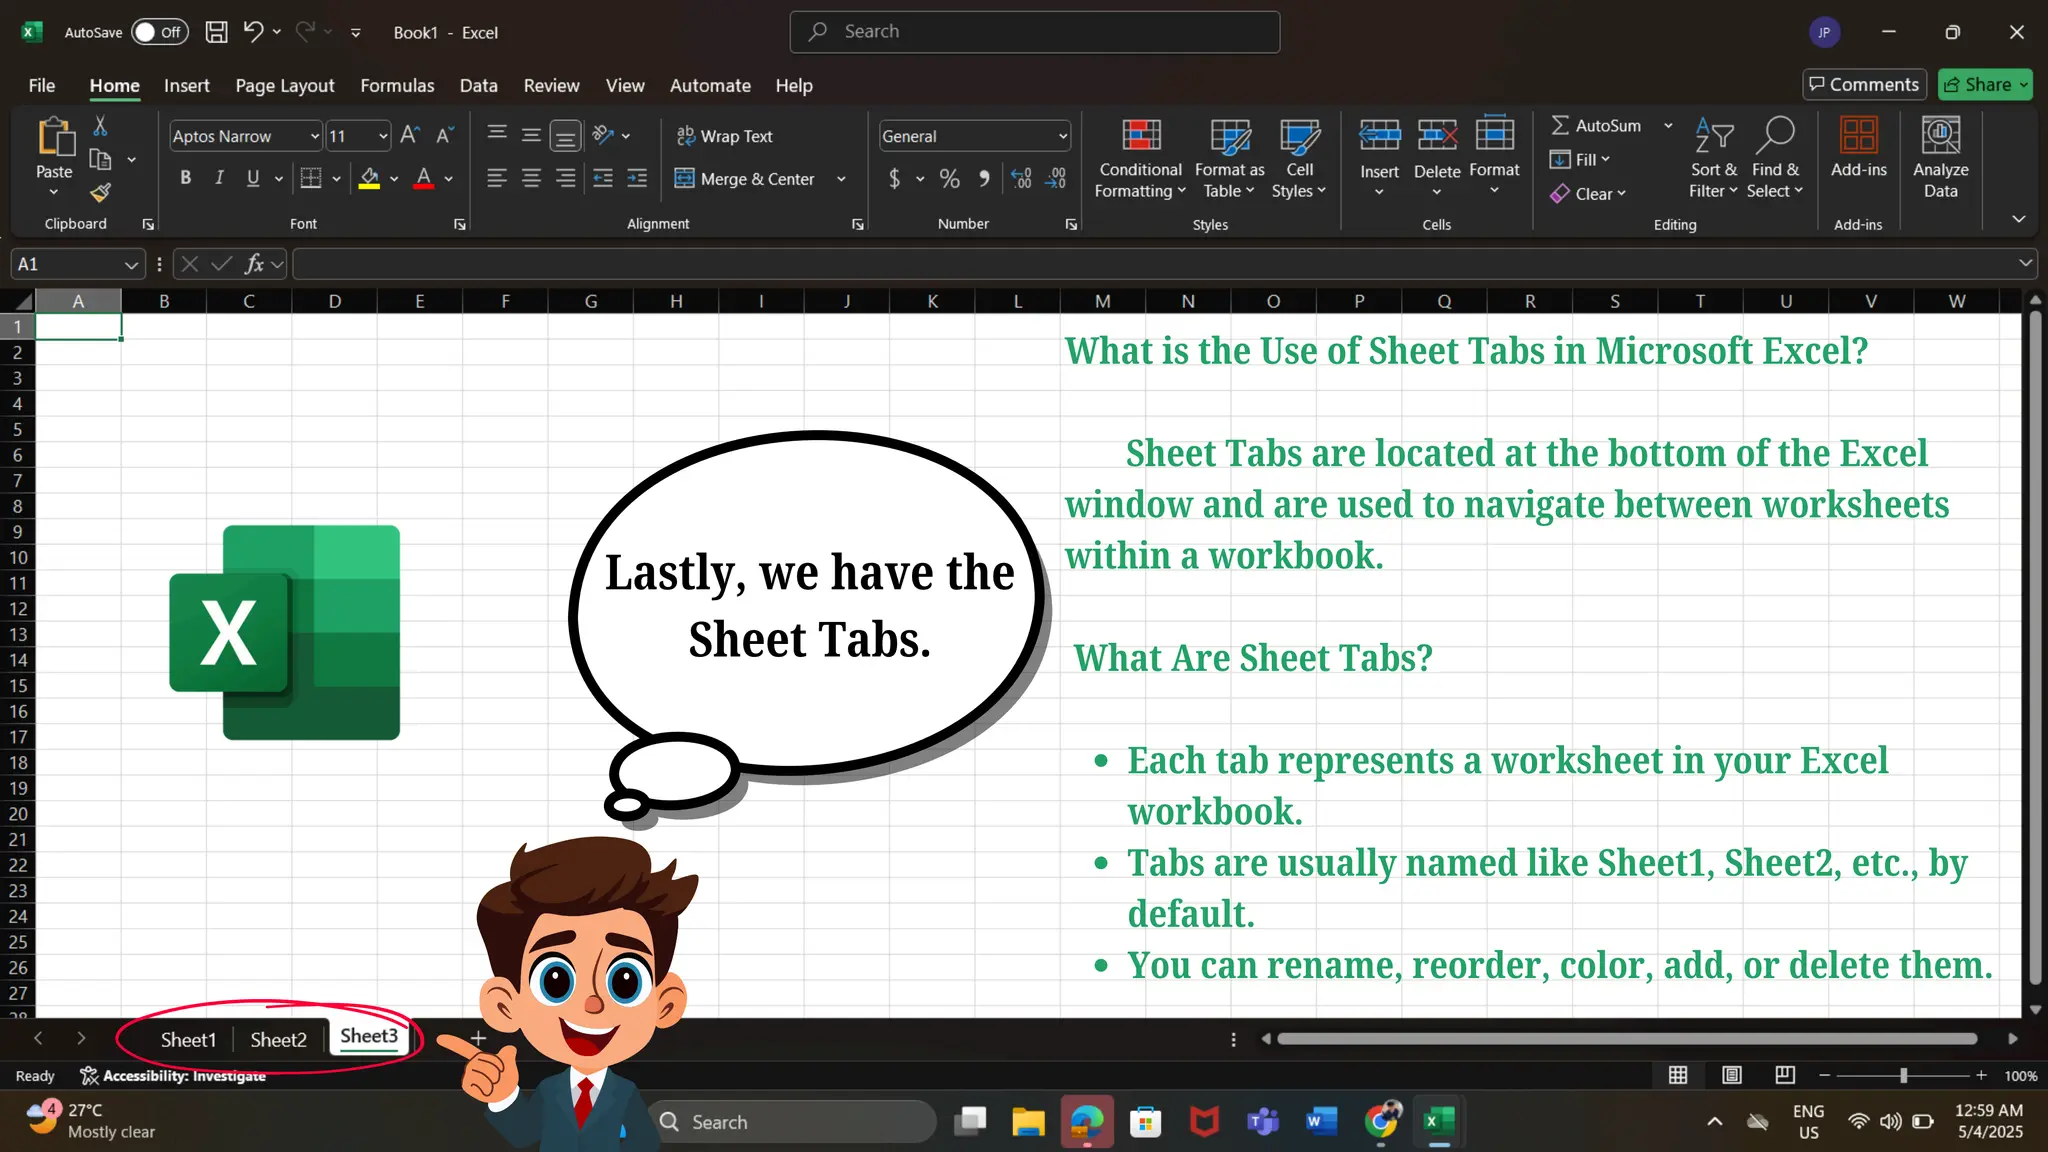Switch to Formulas ribbon tab
This screenshot has width=2048, height=1152.
point(397,85)
